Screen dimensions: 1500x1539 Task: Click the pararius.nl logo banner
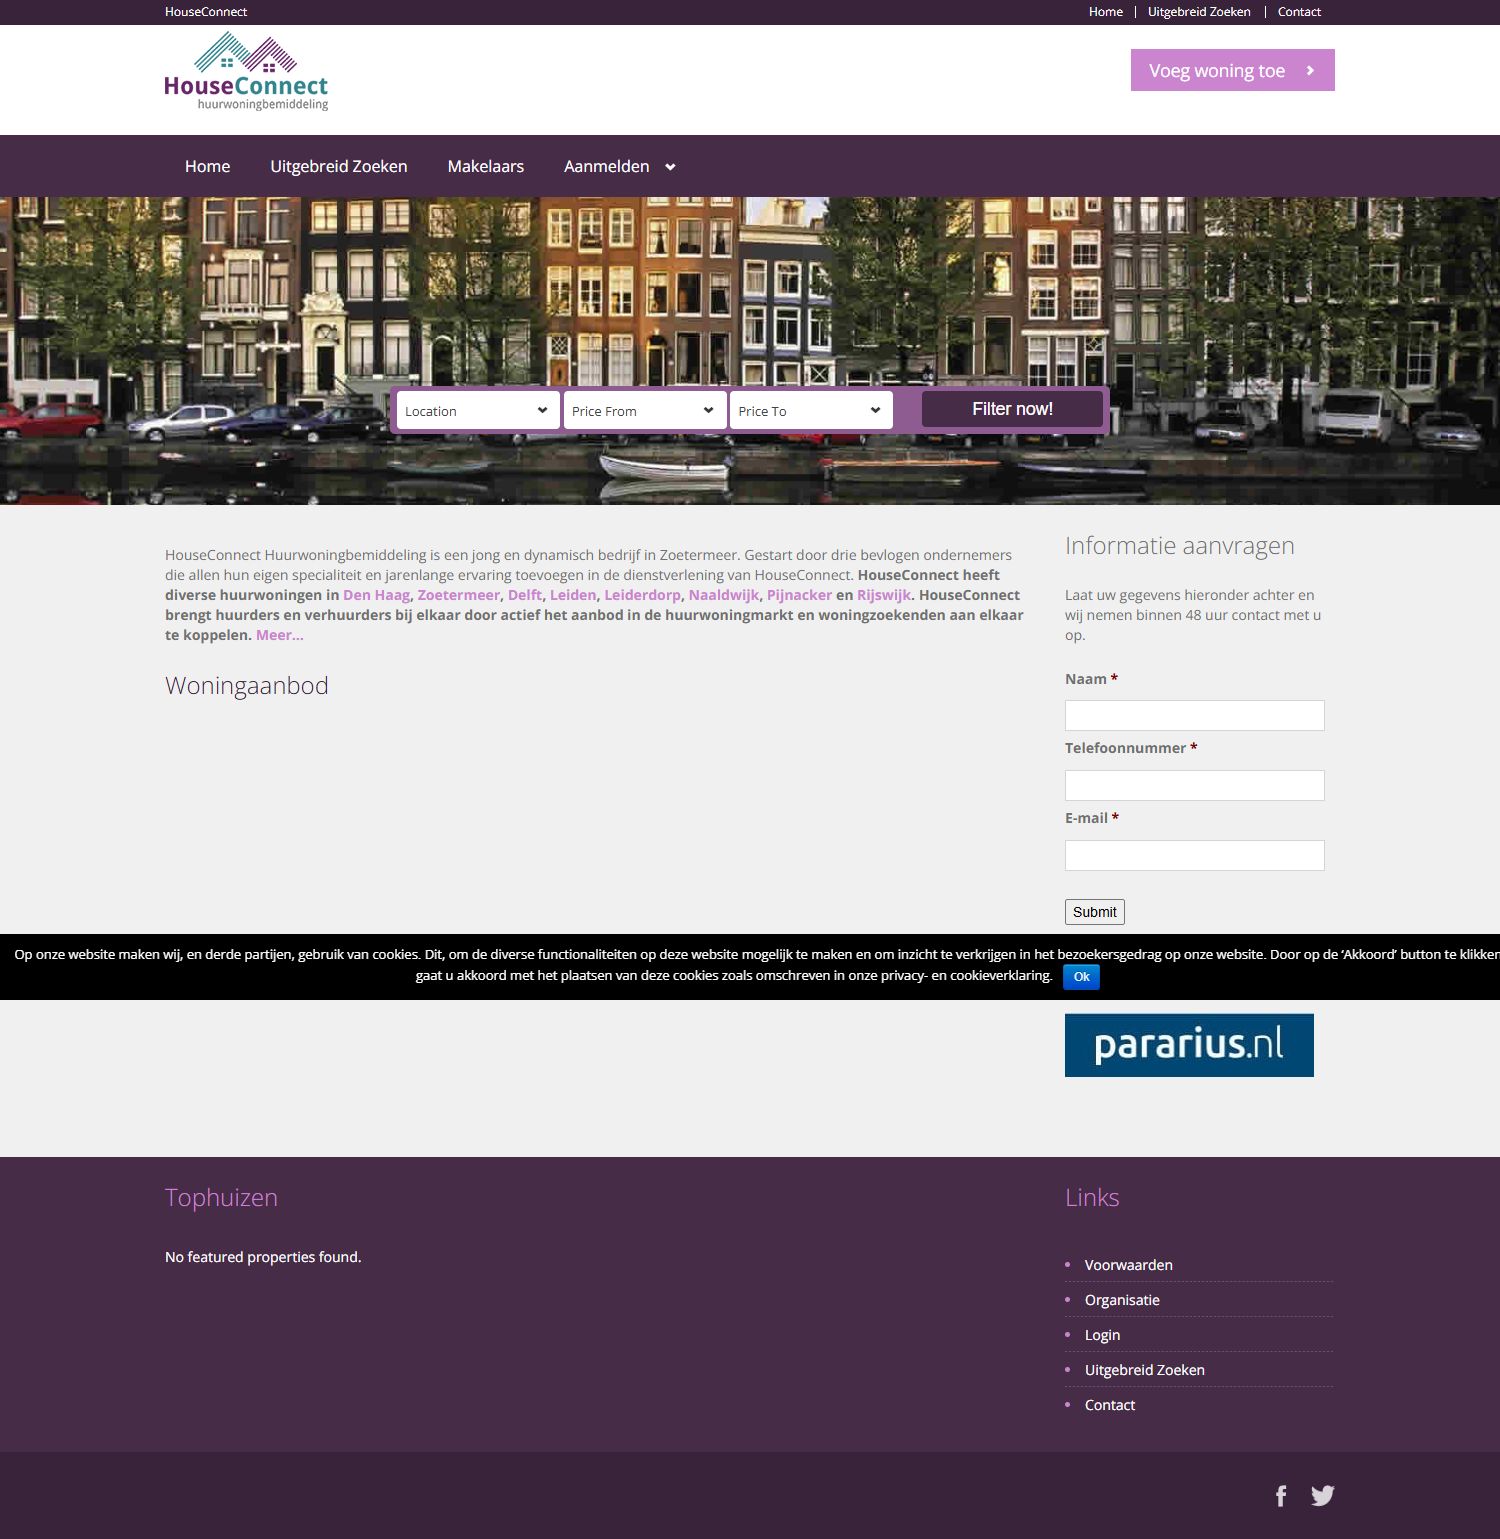click(1189, 1044)
